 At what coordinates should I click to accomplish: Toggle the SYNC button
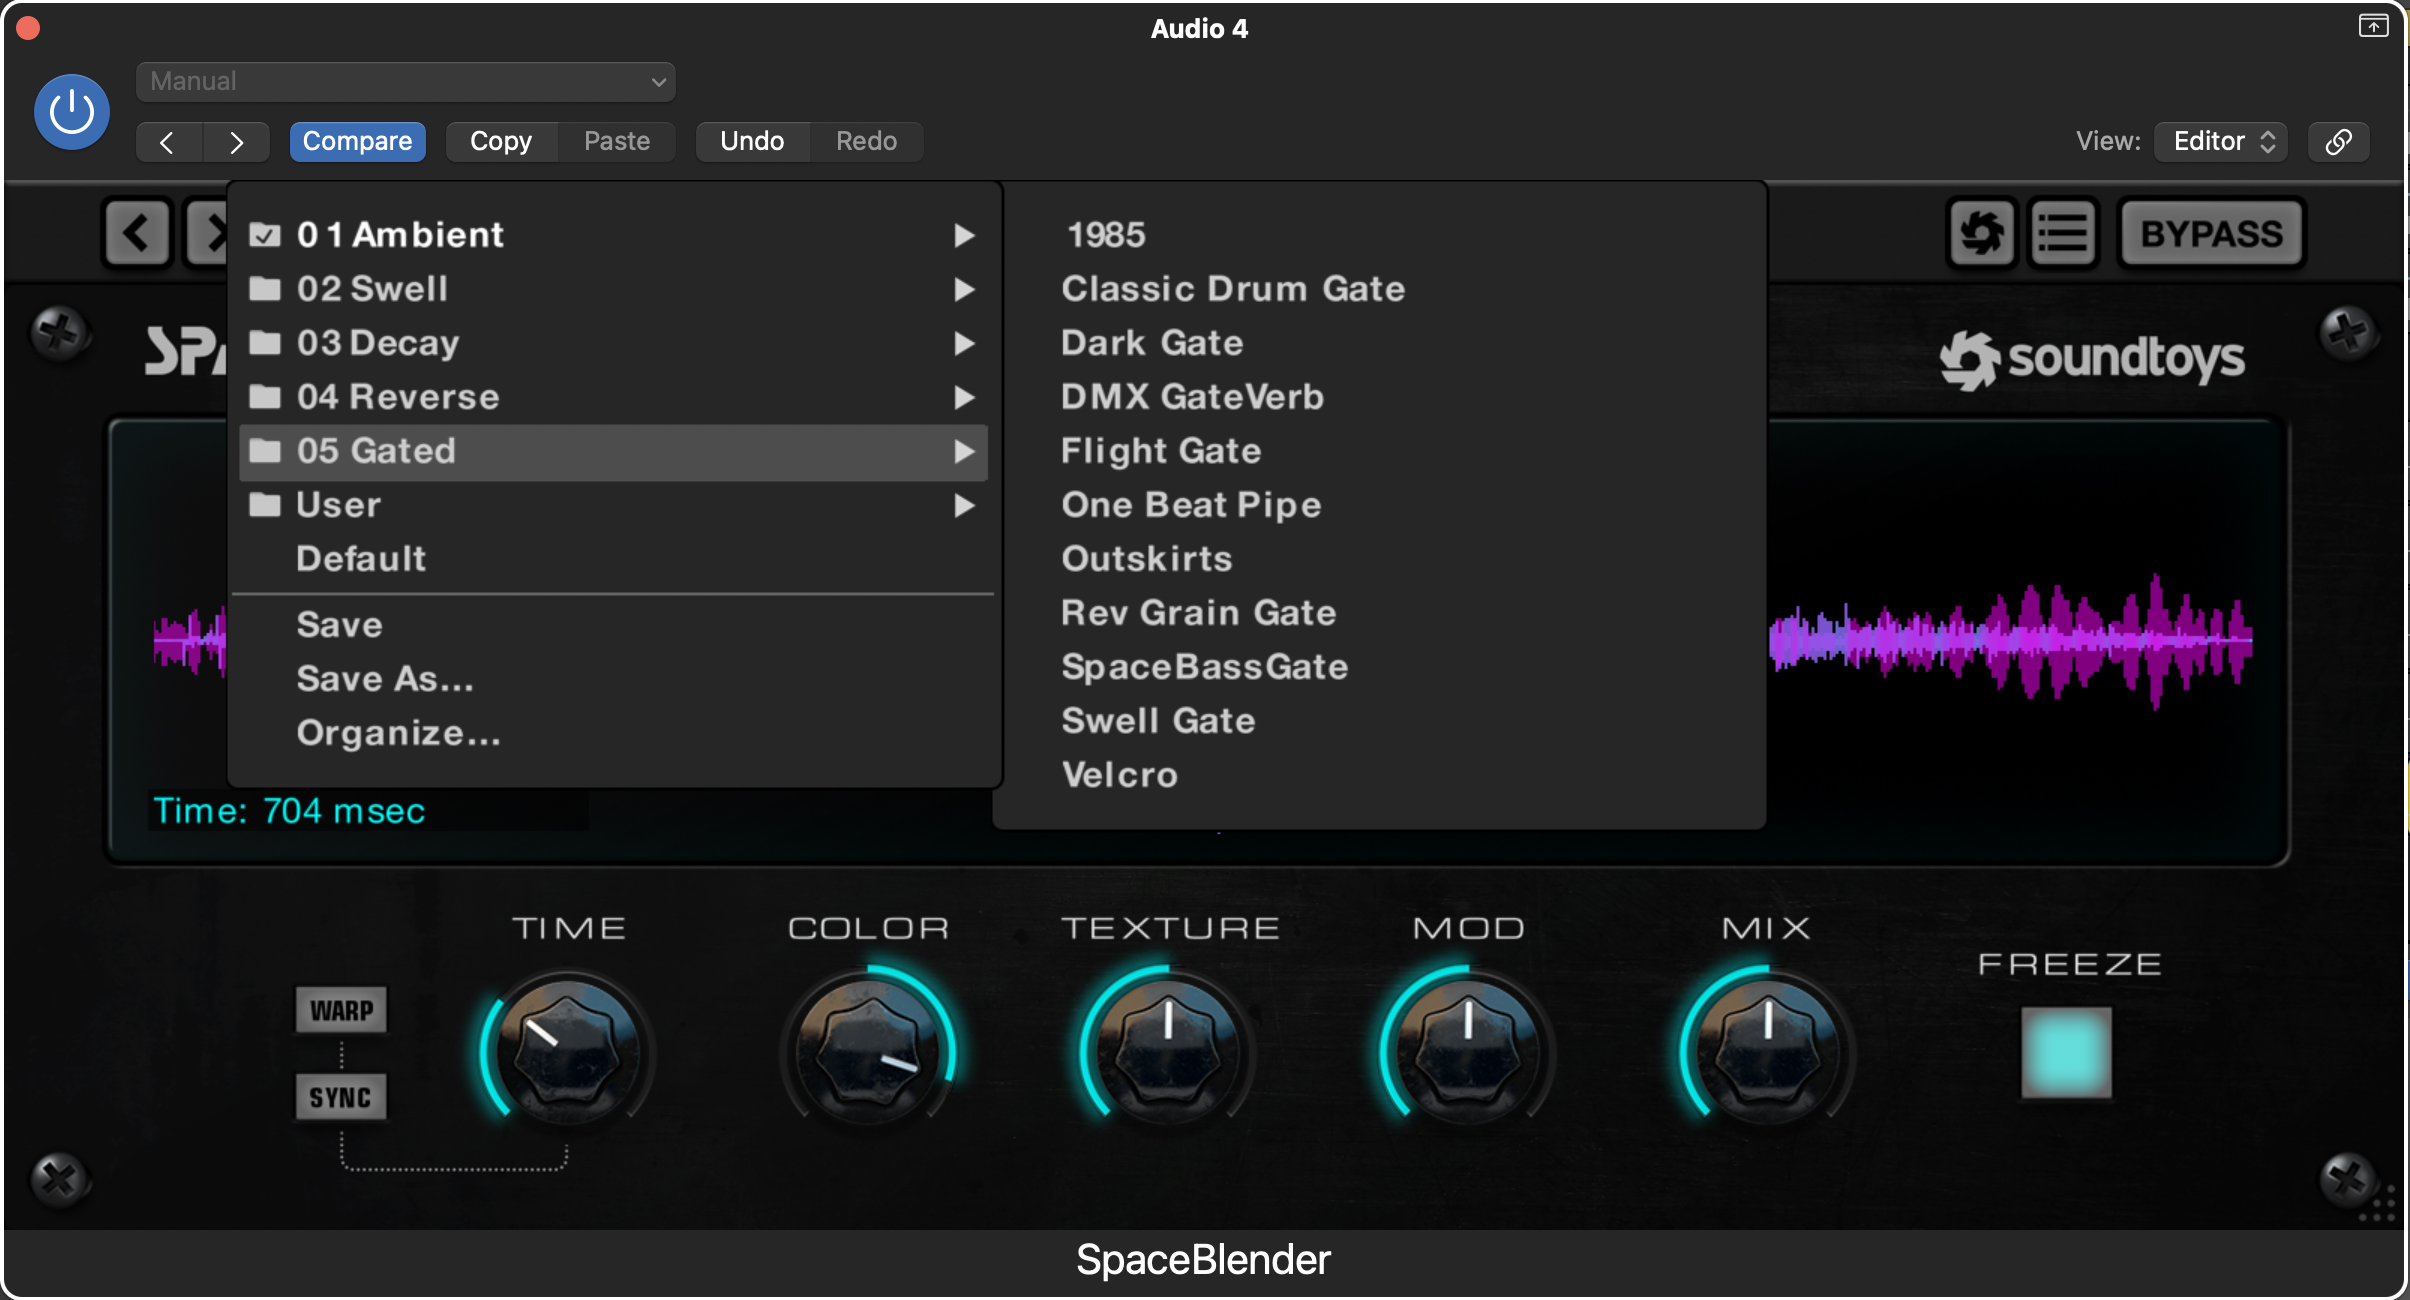click(x=341, y=1097)
